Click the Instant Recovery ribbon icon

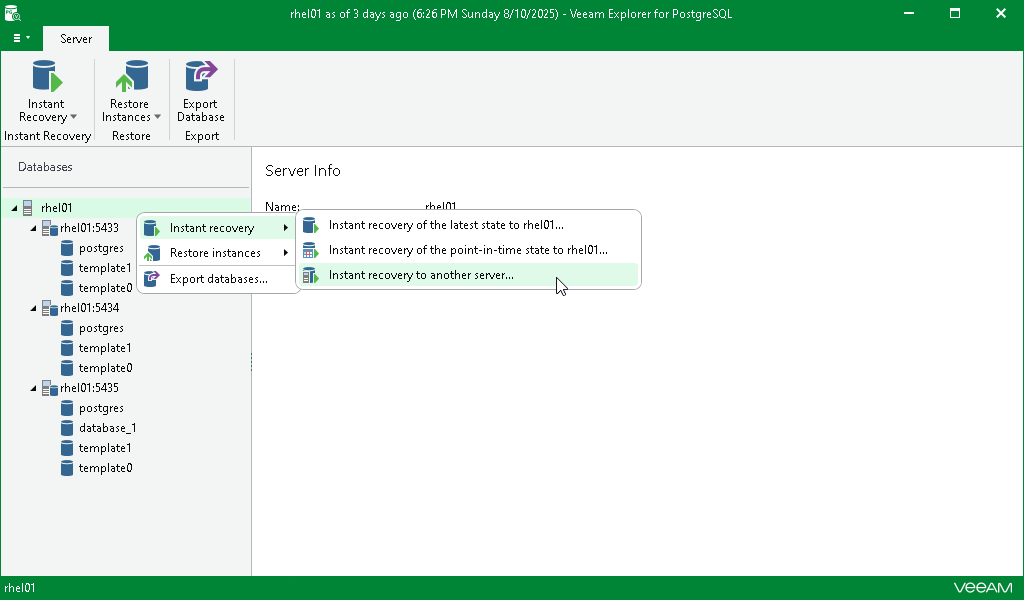coord(47,76)
